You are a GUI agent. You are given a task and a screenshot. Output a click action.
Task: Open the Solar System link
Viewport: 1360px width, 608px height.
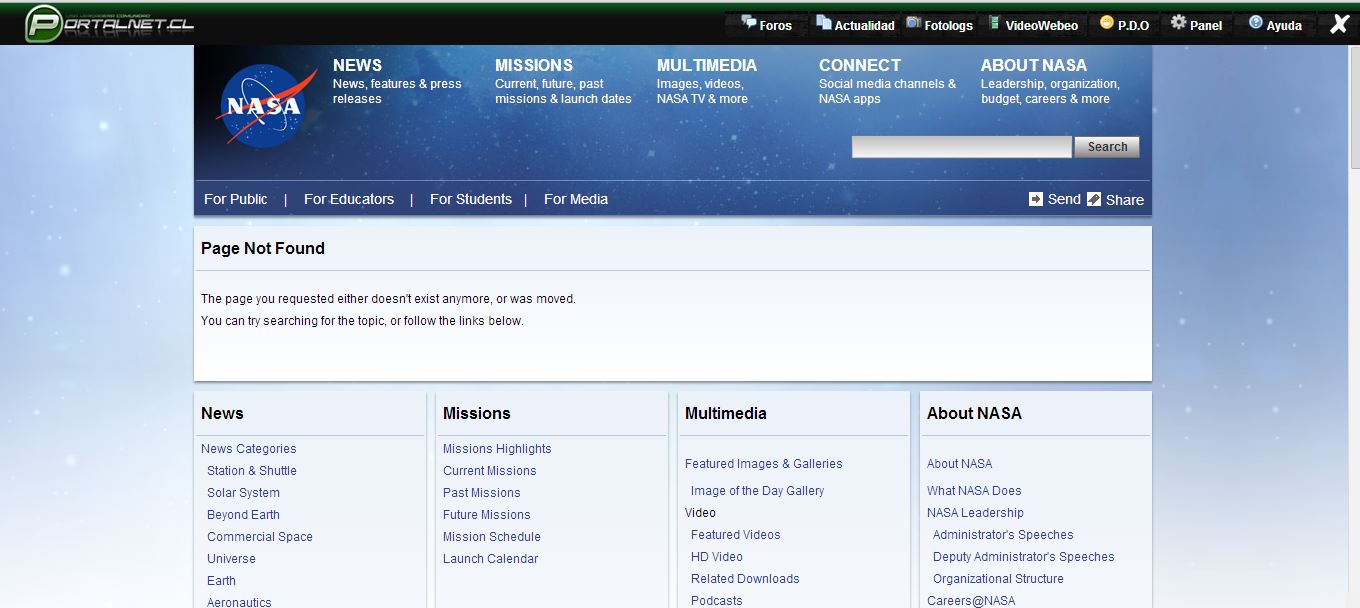243,493
